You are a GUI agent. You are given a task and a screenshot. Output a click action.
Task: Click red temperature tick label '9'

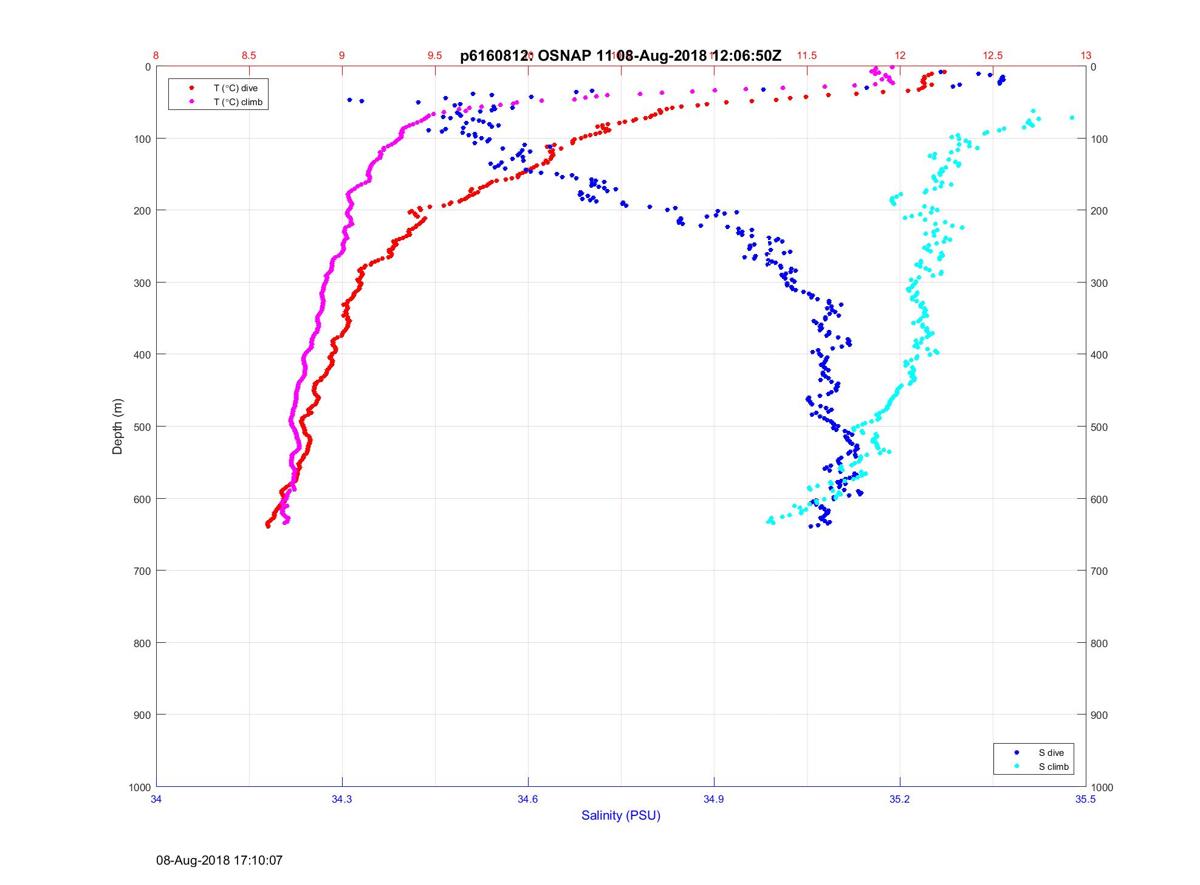[x=342, y=56]
